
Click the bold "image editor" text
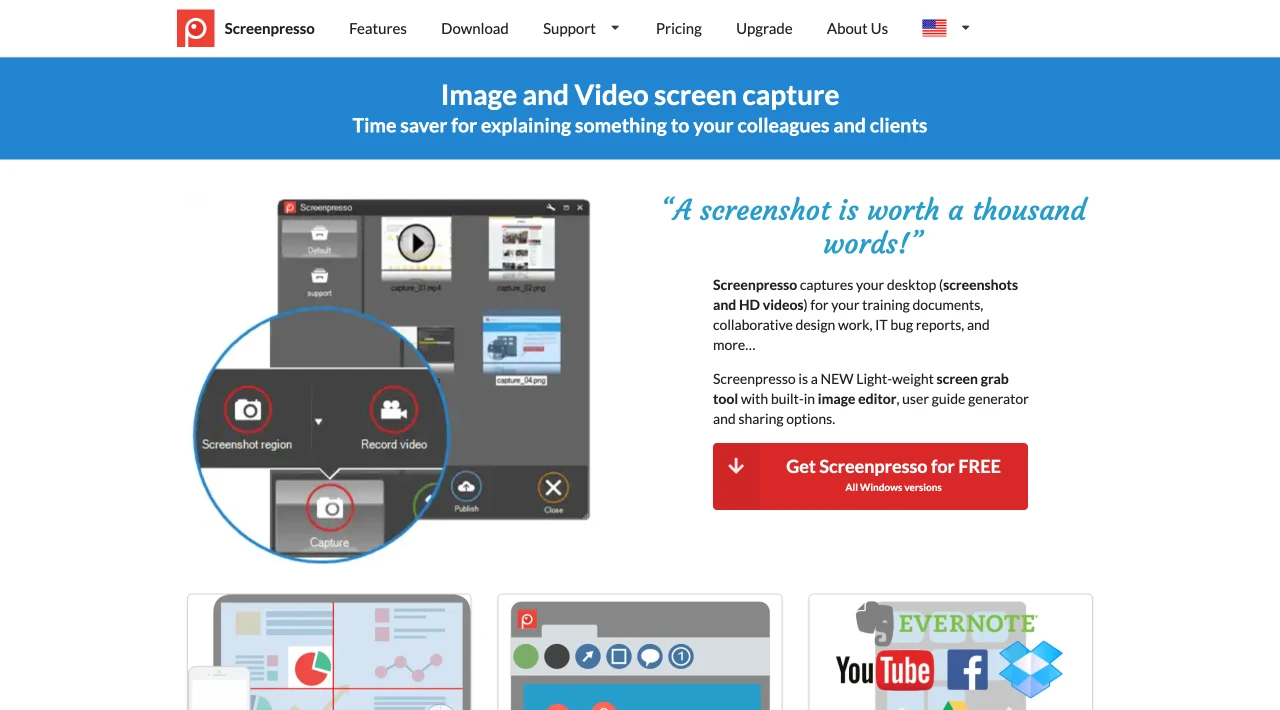(857, 399)
